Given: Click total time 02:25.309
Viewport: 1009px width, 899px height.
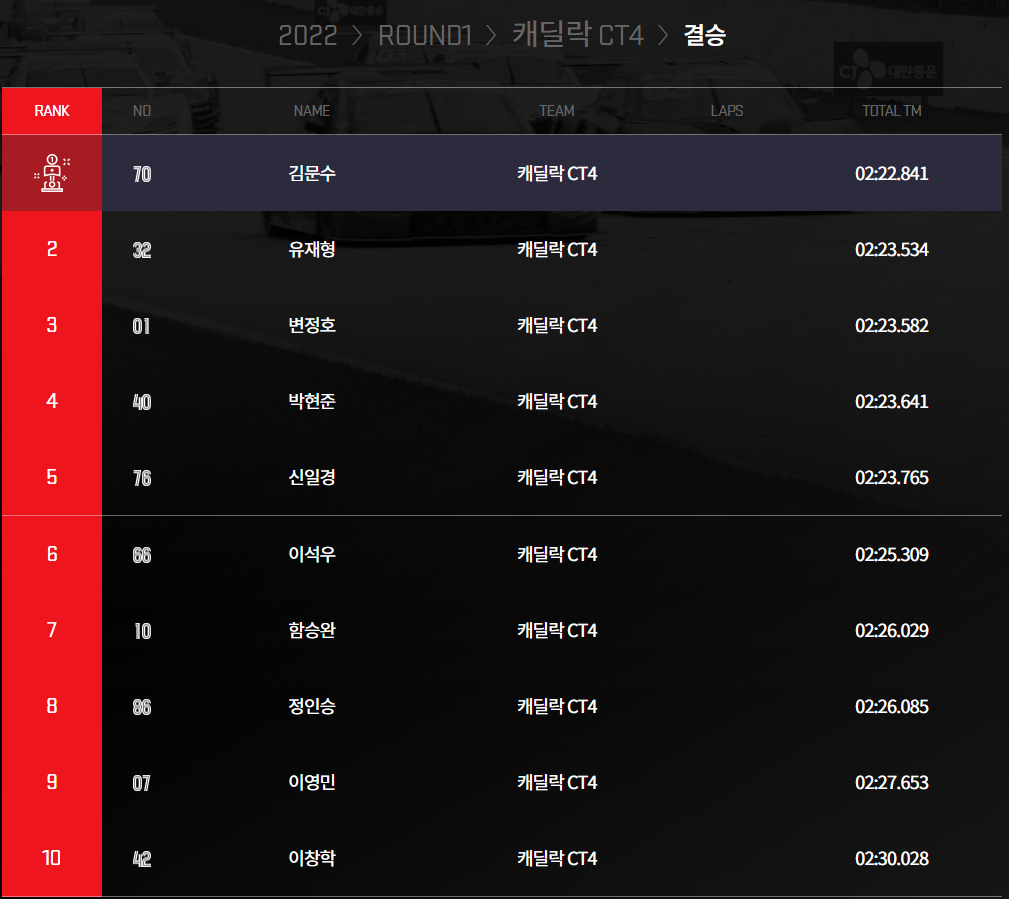Looking at the screenshot, I should [x=891, y=554].
